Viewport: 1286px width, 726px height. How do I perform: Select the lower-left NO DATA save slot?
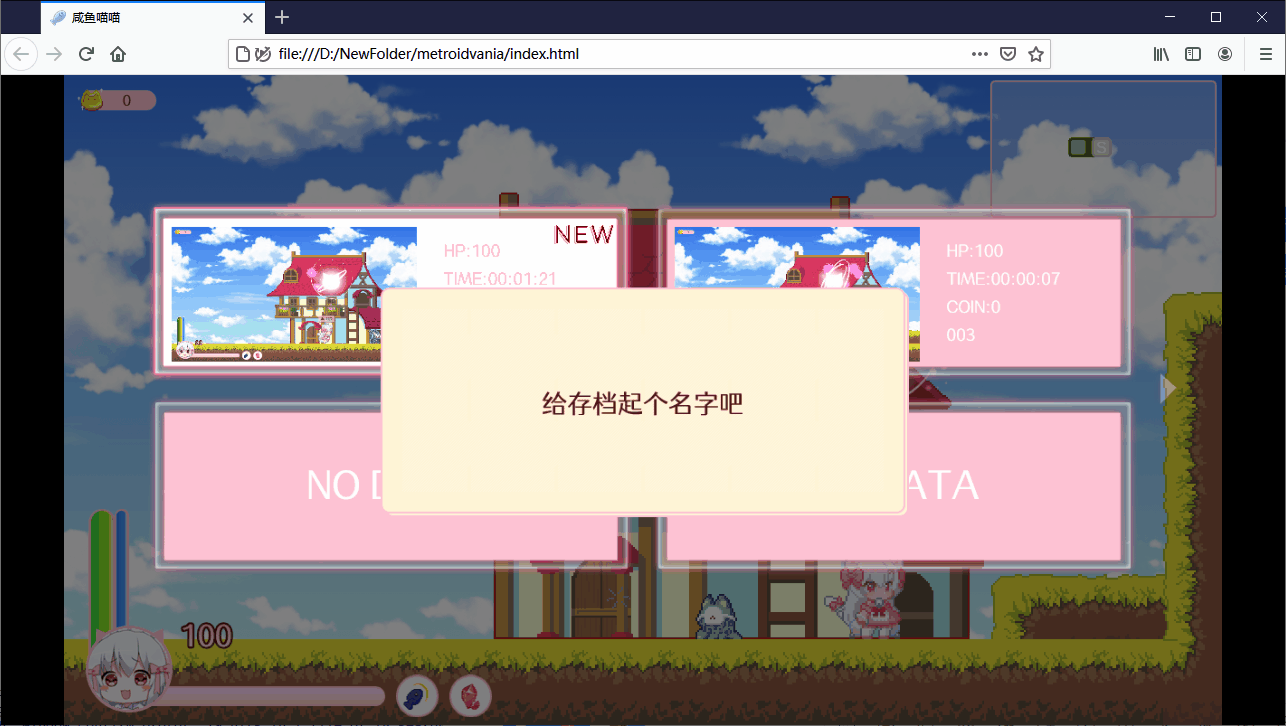[390, 485]
